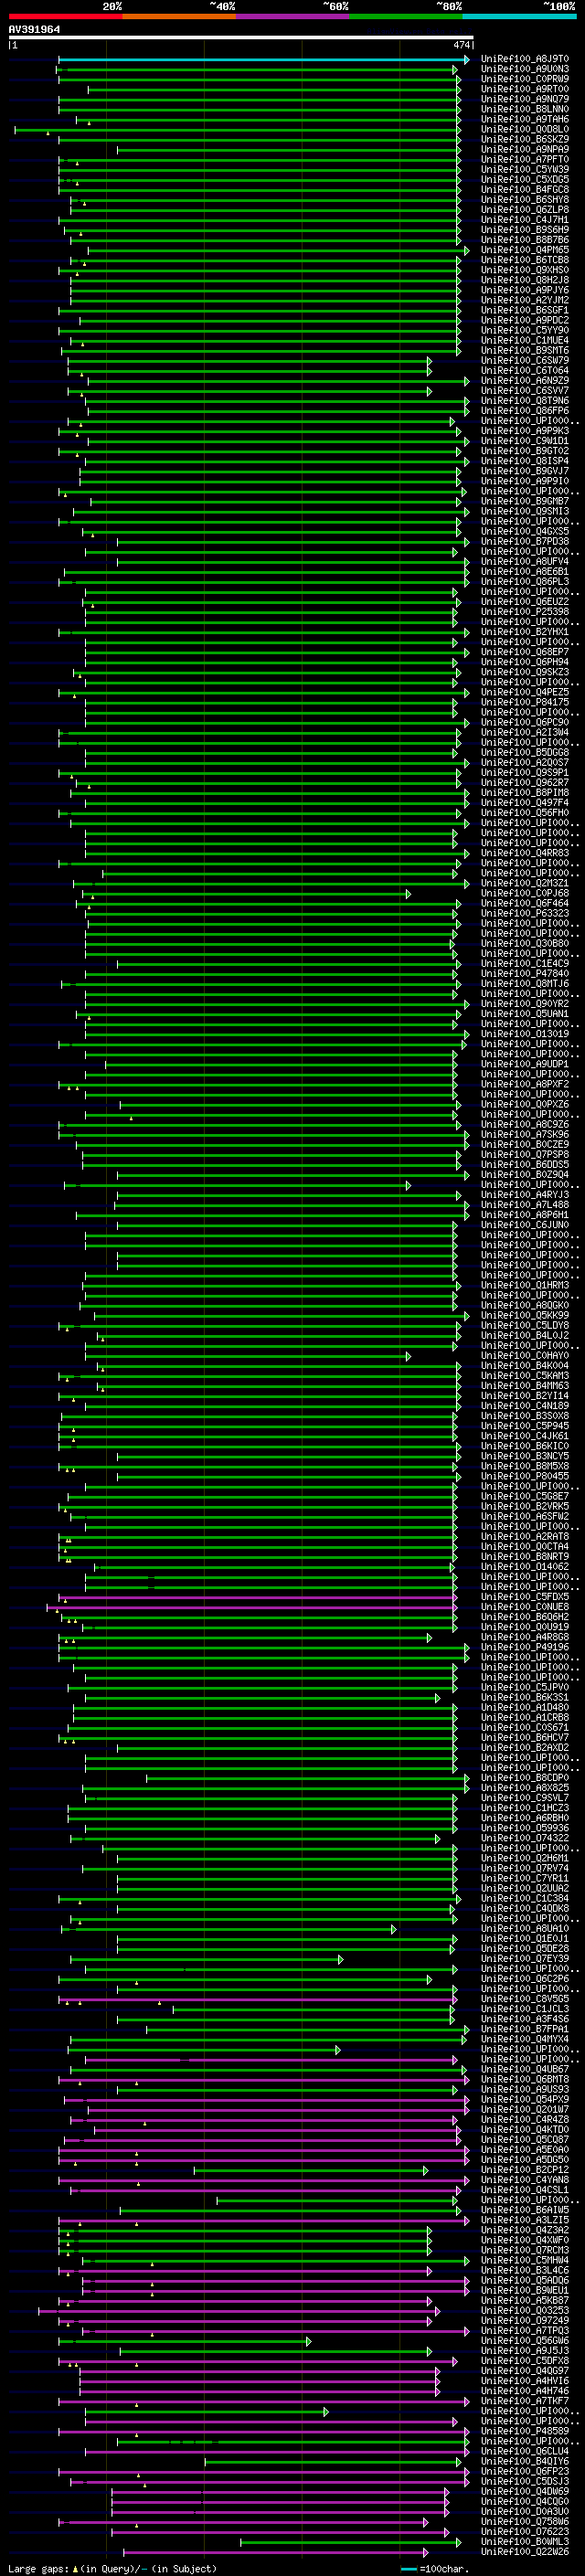
Task: Select hit label UniRef100_Q7PSP8
Action: point(525,1154)
